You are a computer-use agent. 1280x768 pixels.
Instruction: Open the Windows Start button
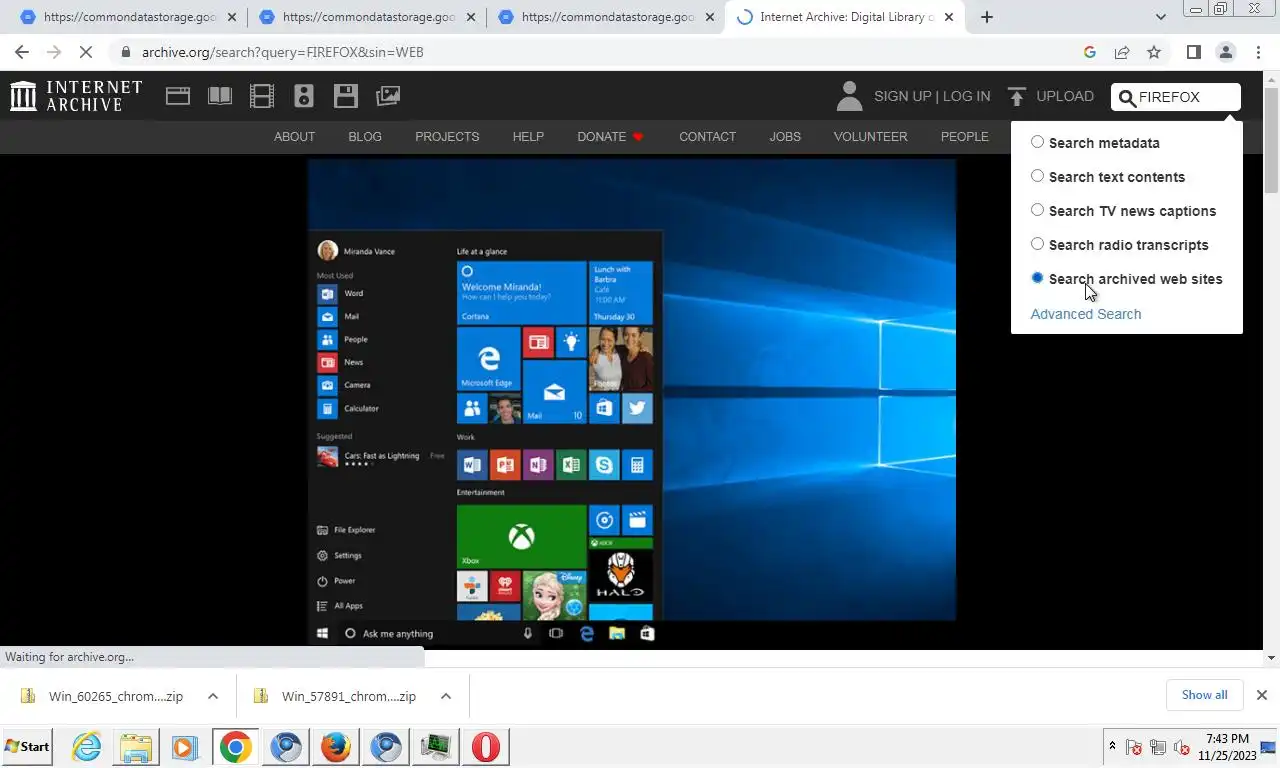27,746
